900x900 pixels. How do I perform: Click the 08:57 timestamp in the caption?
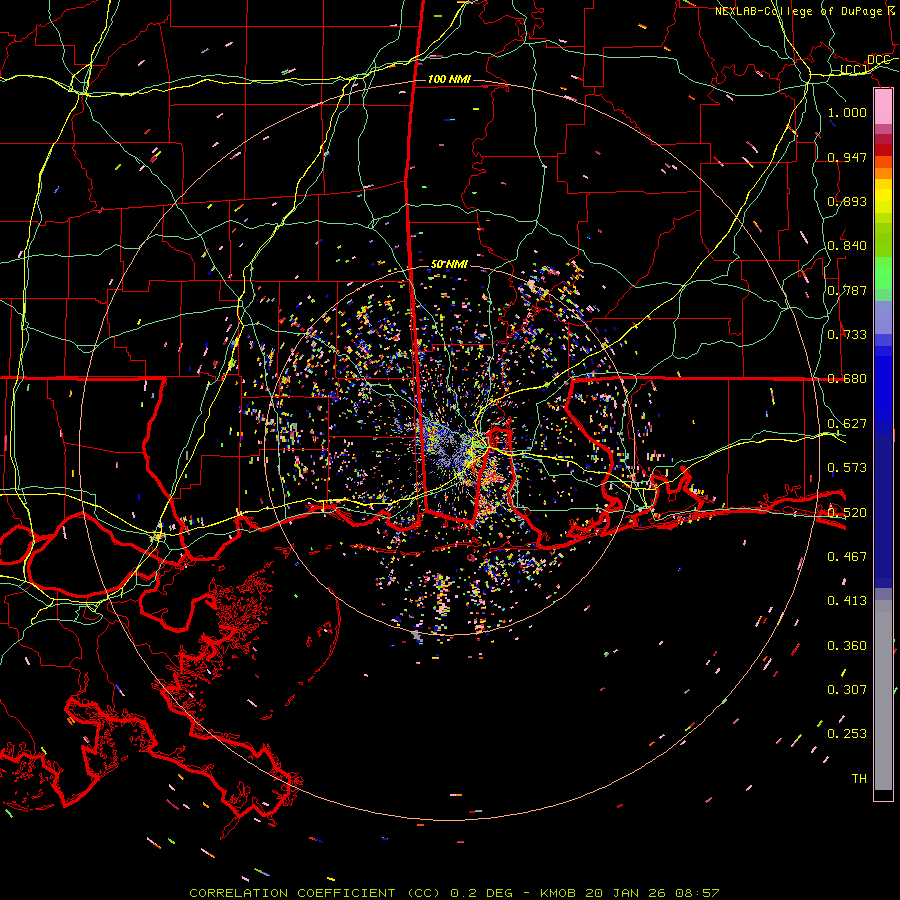point(697,893)
